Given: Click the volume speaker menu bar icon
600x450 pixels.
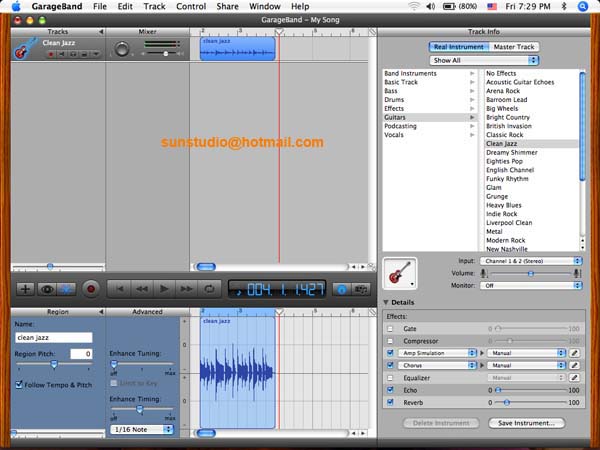Looking at the screenshot, I should 430,7.
